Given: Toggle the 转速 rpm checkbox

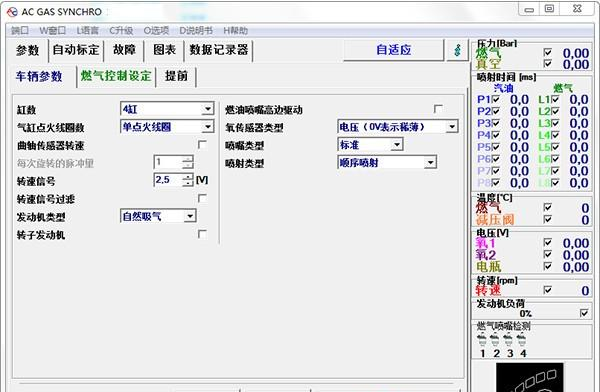Looking at the screenshot, I should point(548,290).
